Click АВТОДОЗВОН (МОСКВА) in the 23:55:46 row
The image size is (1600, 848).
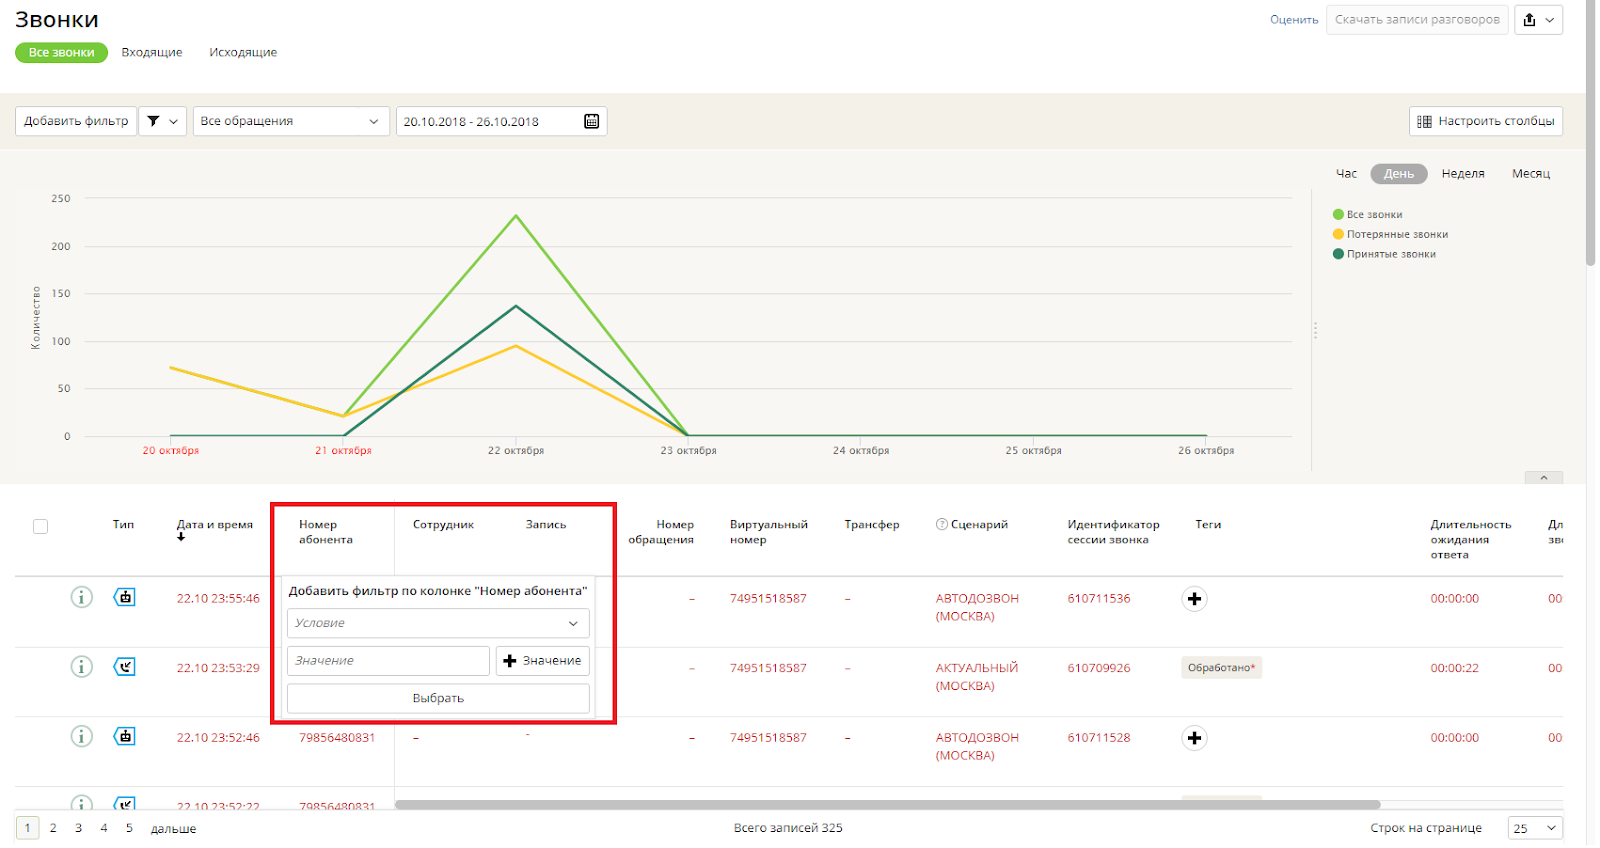977,607
